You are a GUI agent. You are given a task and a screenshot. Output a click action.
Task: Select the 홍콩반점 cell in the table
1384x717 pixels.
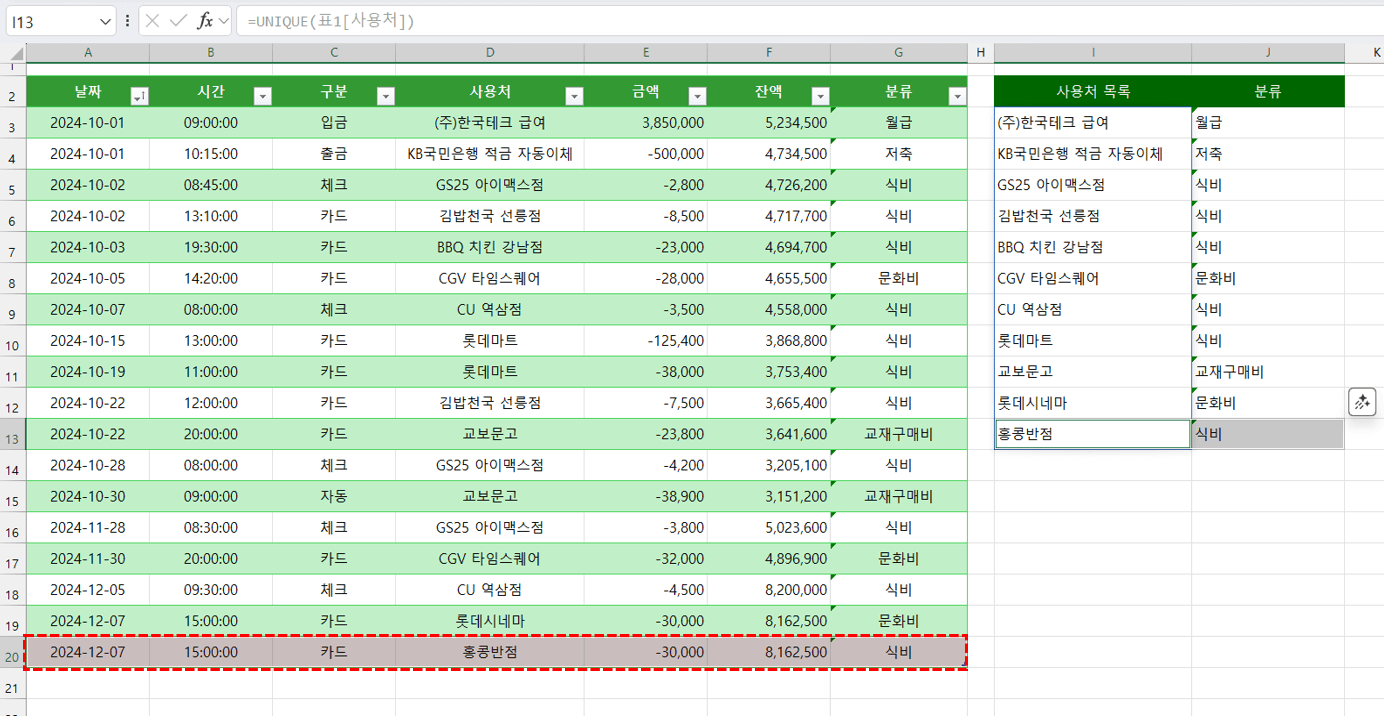(x=490, y=652)
